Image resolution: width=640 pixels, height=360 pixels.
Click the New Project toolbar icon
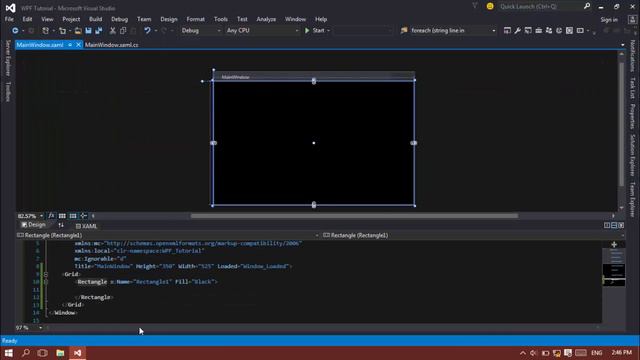coord(45,31)
